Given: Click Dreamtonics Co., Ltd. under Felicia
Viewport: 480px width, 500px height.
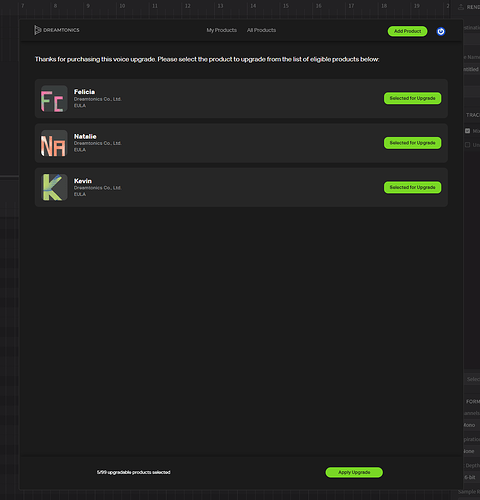Looking at the screenshot, I should pos(97,99).
